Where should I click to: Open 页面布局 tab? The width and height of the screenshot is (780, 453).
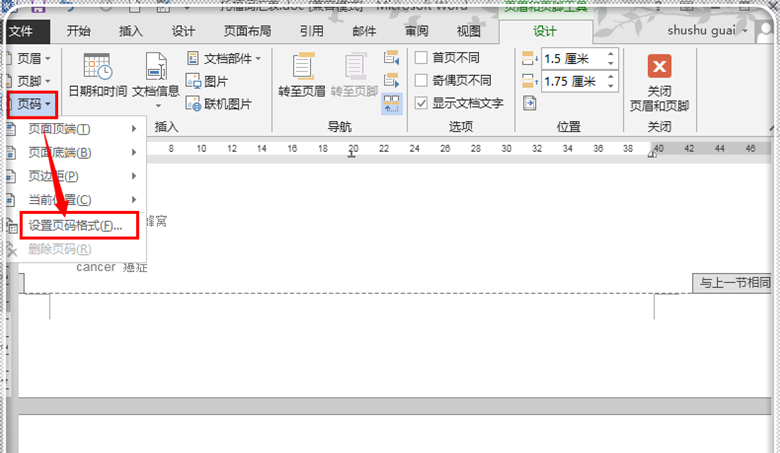(x=247, y=31)
